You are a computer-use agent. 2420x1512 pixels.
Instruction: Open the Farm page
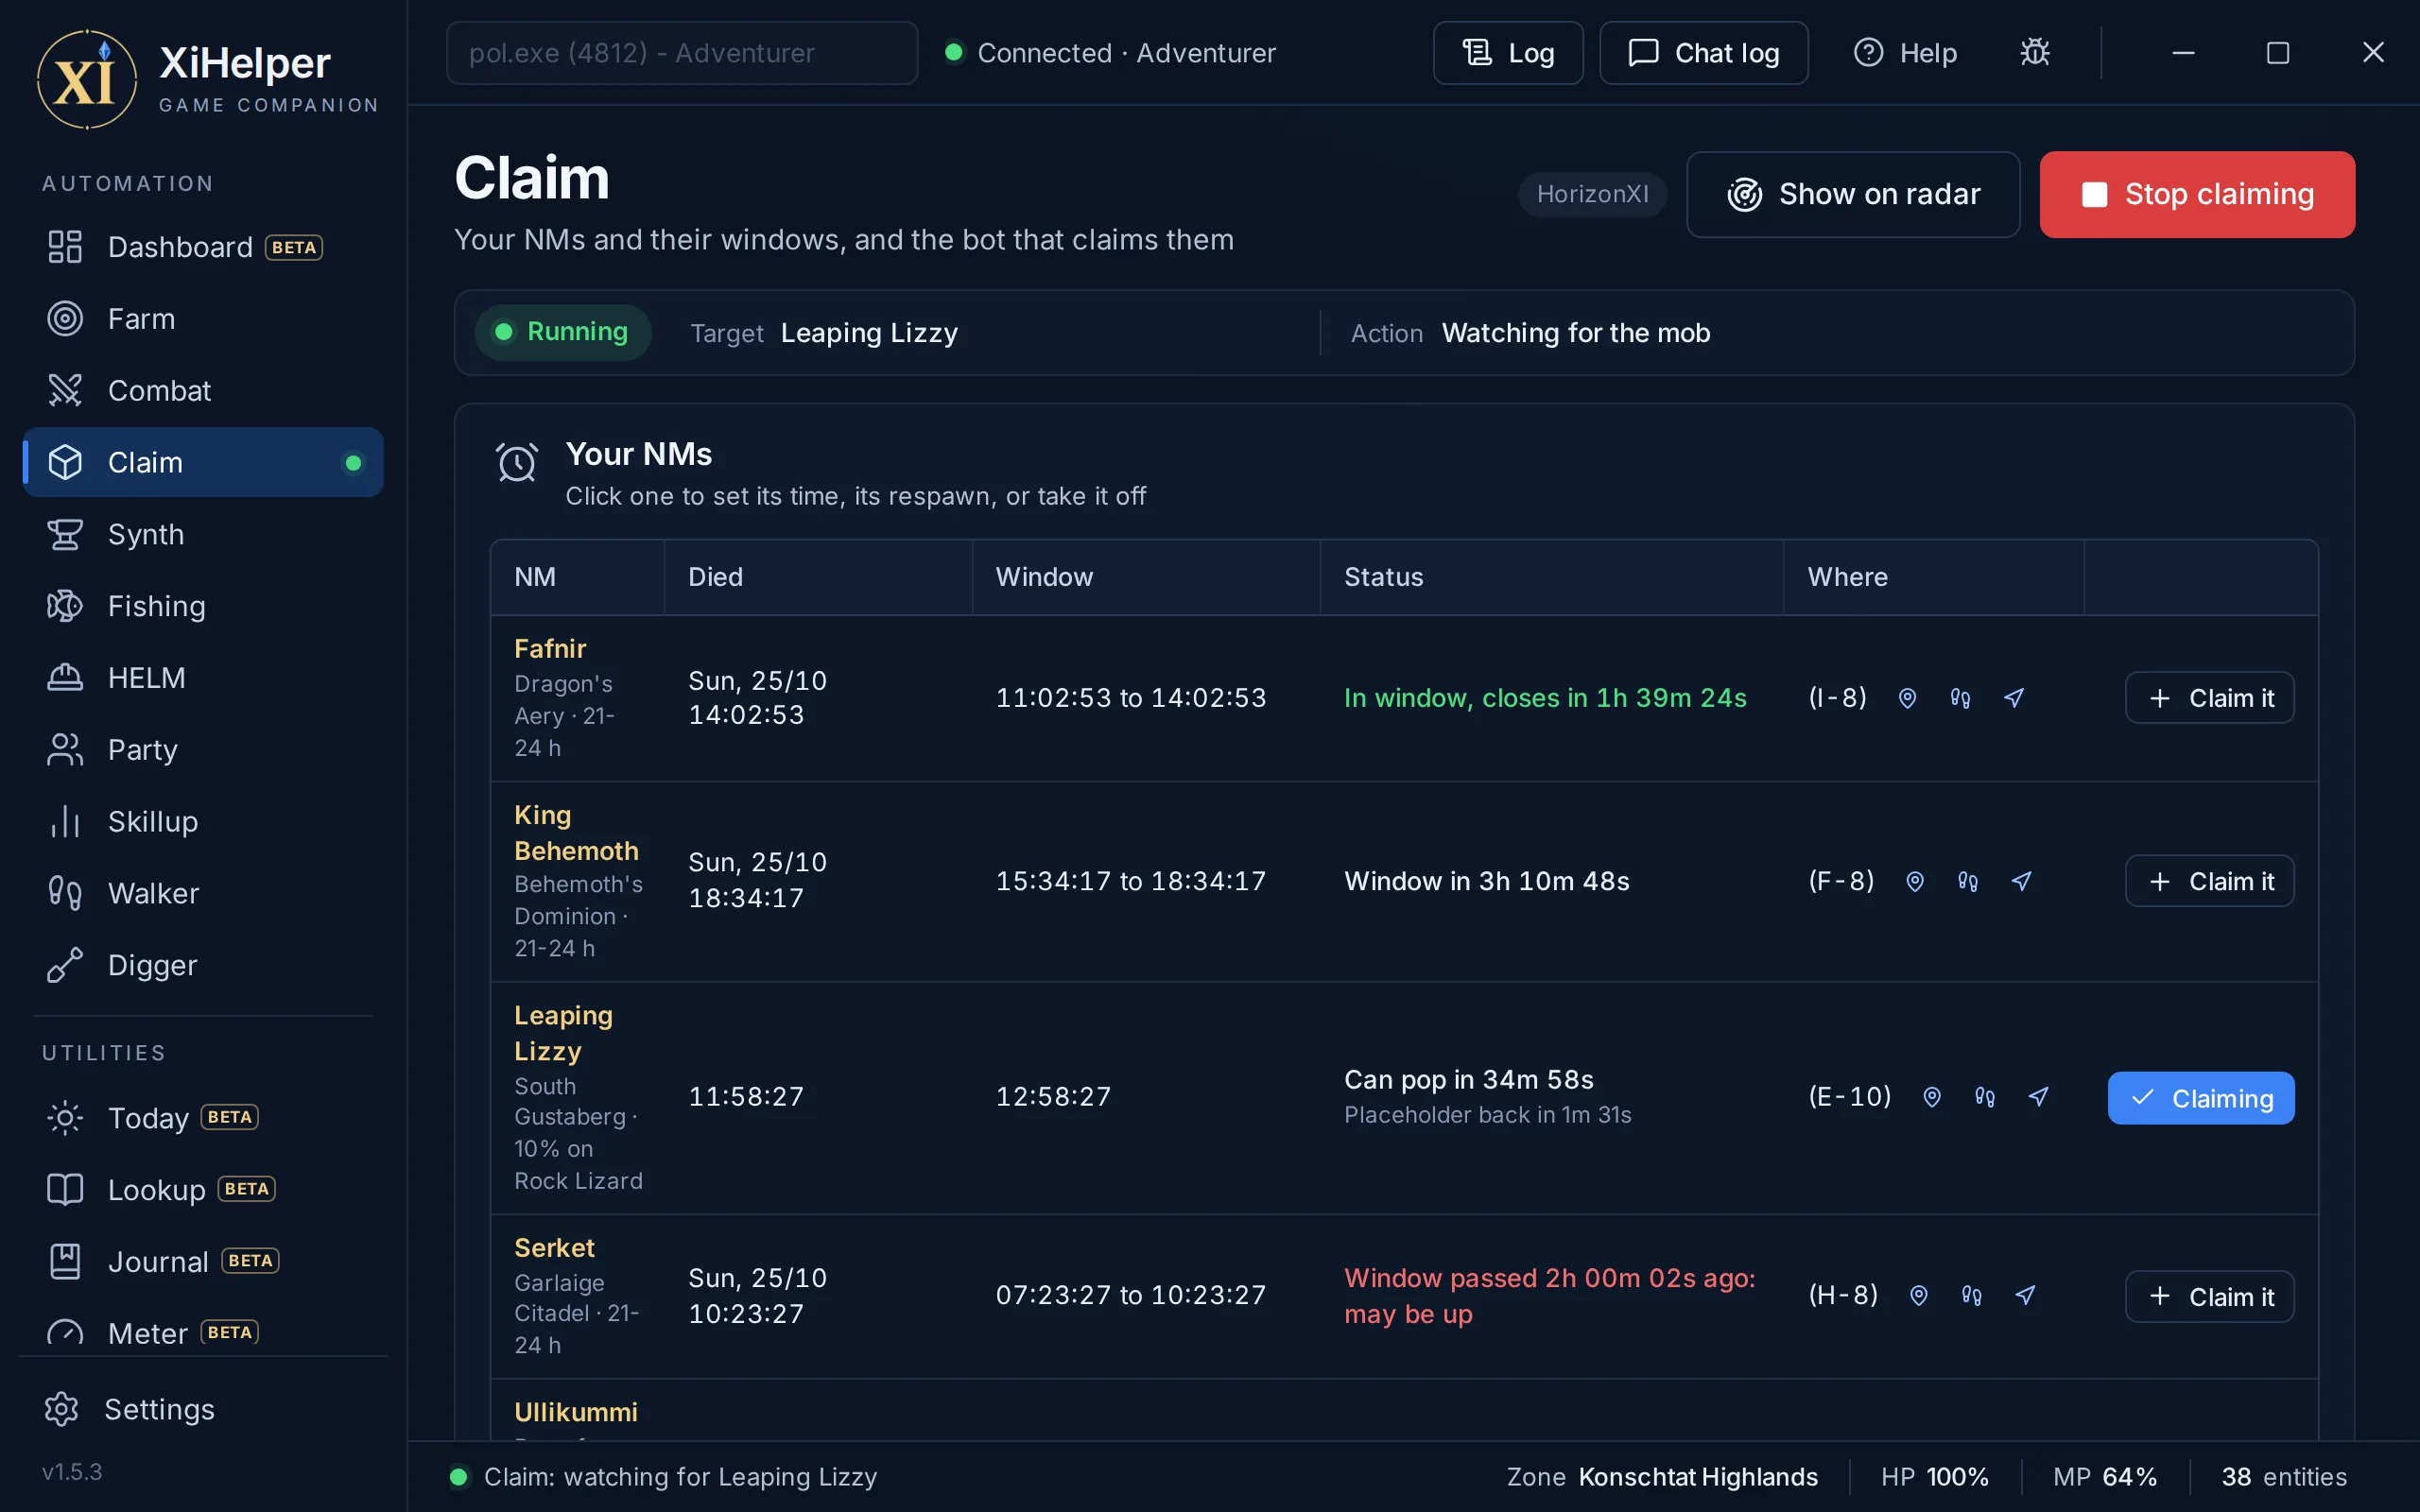[x=203, y=319]
